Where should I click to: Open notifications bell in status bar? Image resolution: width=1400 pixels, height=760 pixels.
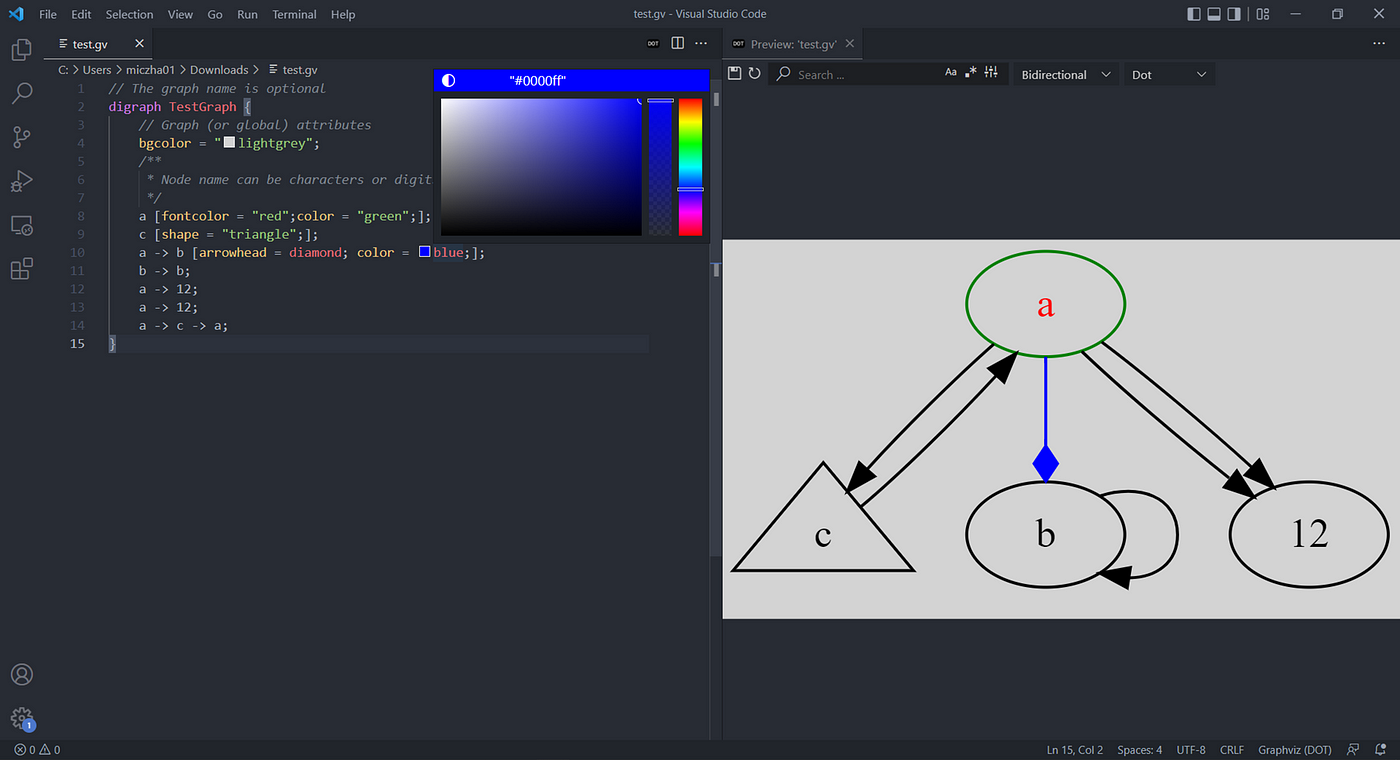pyautogui.click(x=1380, y=750)
